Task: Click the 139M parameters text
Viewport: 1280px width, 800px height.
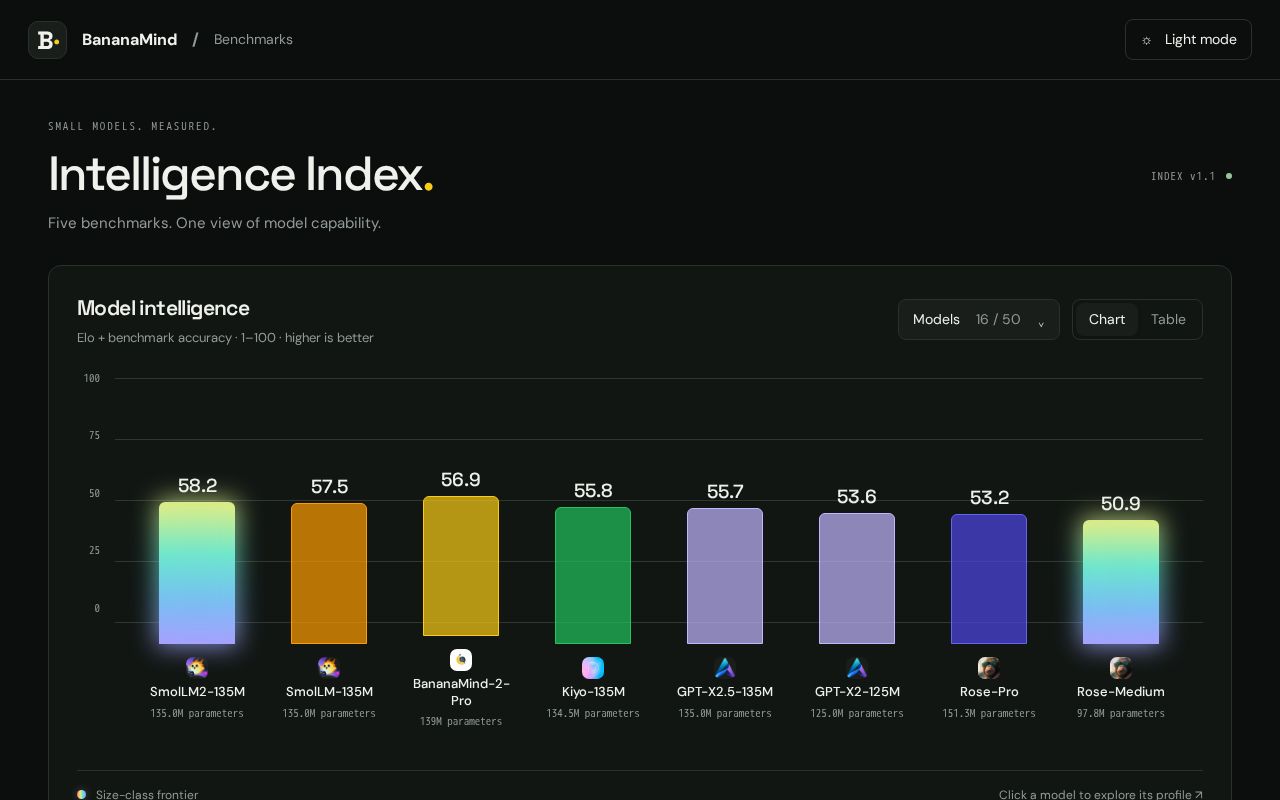Action: (x=461, y=722)
